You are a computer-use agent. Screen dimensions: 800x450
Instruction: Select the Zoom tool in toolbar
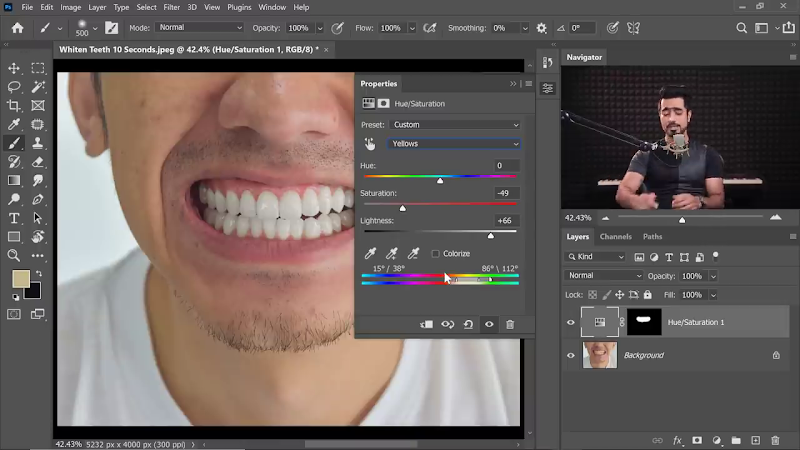(x=14, y=256)
